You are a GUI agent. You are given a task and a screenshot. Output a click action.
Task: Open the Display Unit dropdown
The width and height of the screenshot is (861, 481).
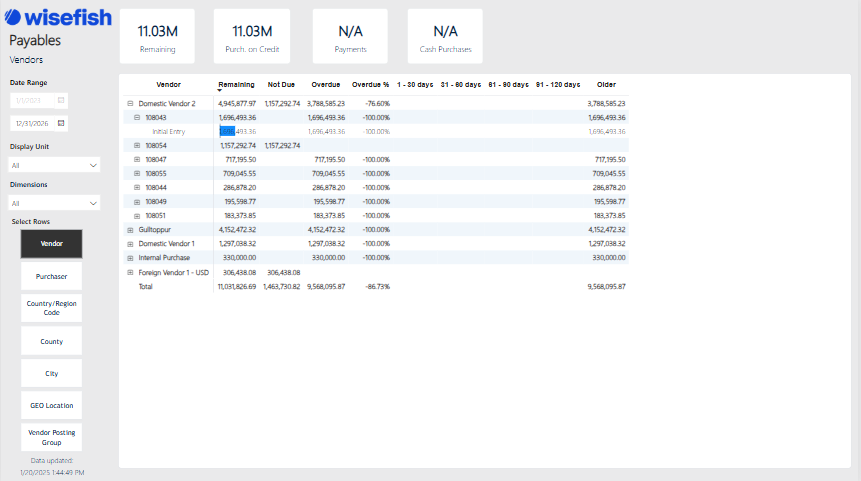54,165
